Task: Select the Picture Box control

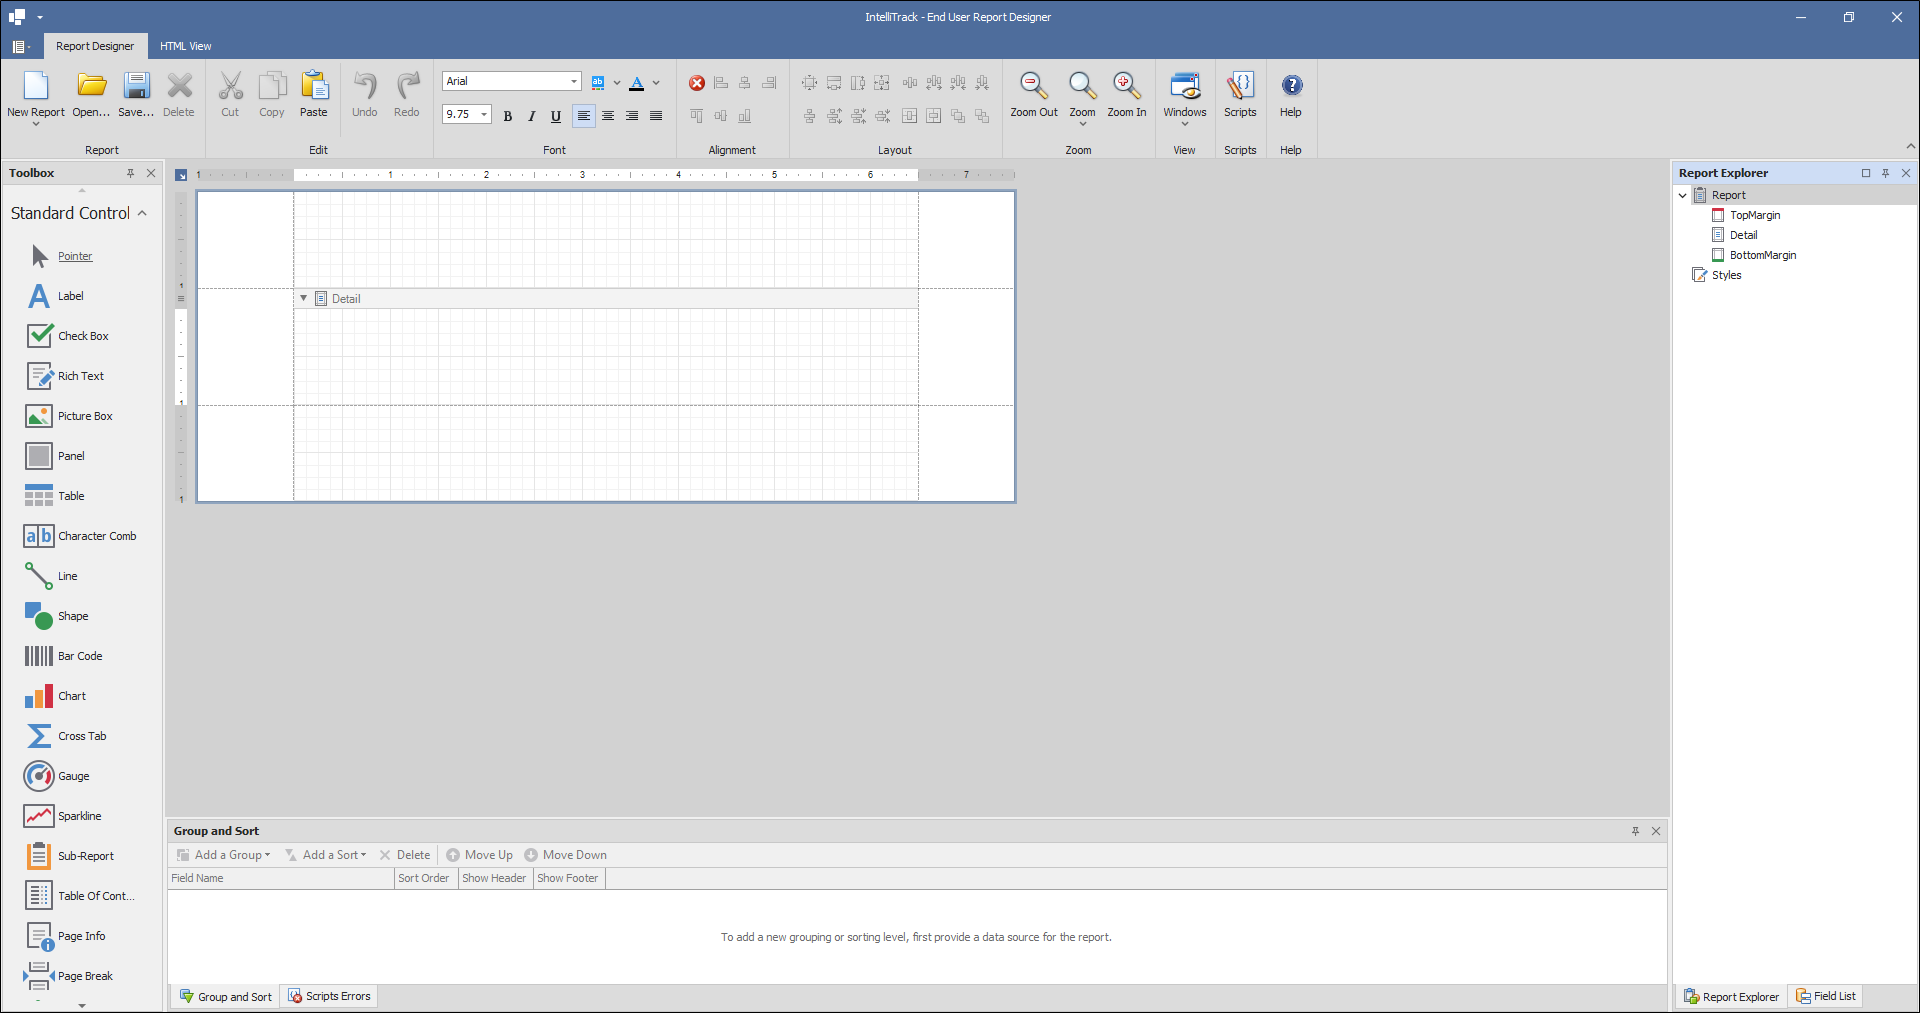Action: click(85, 416)
